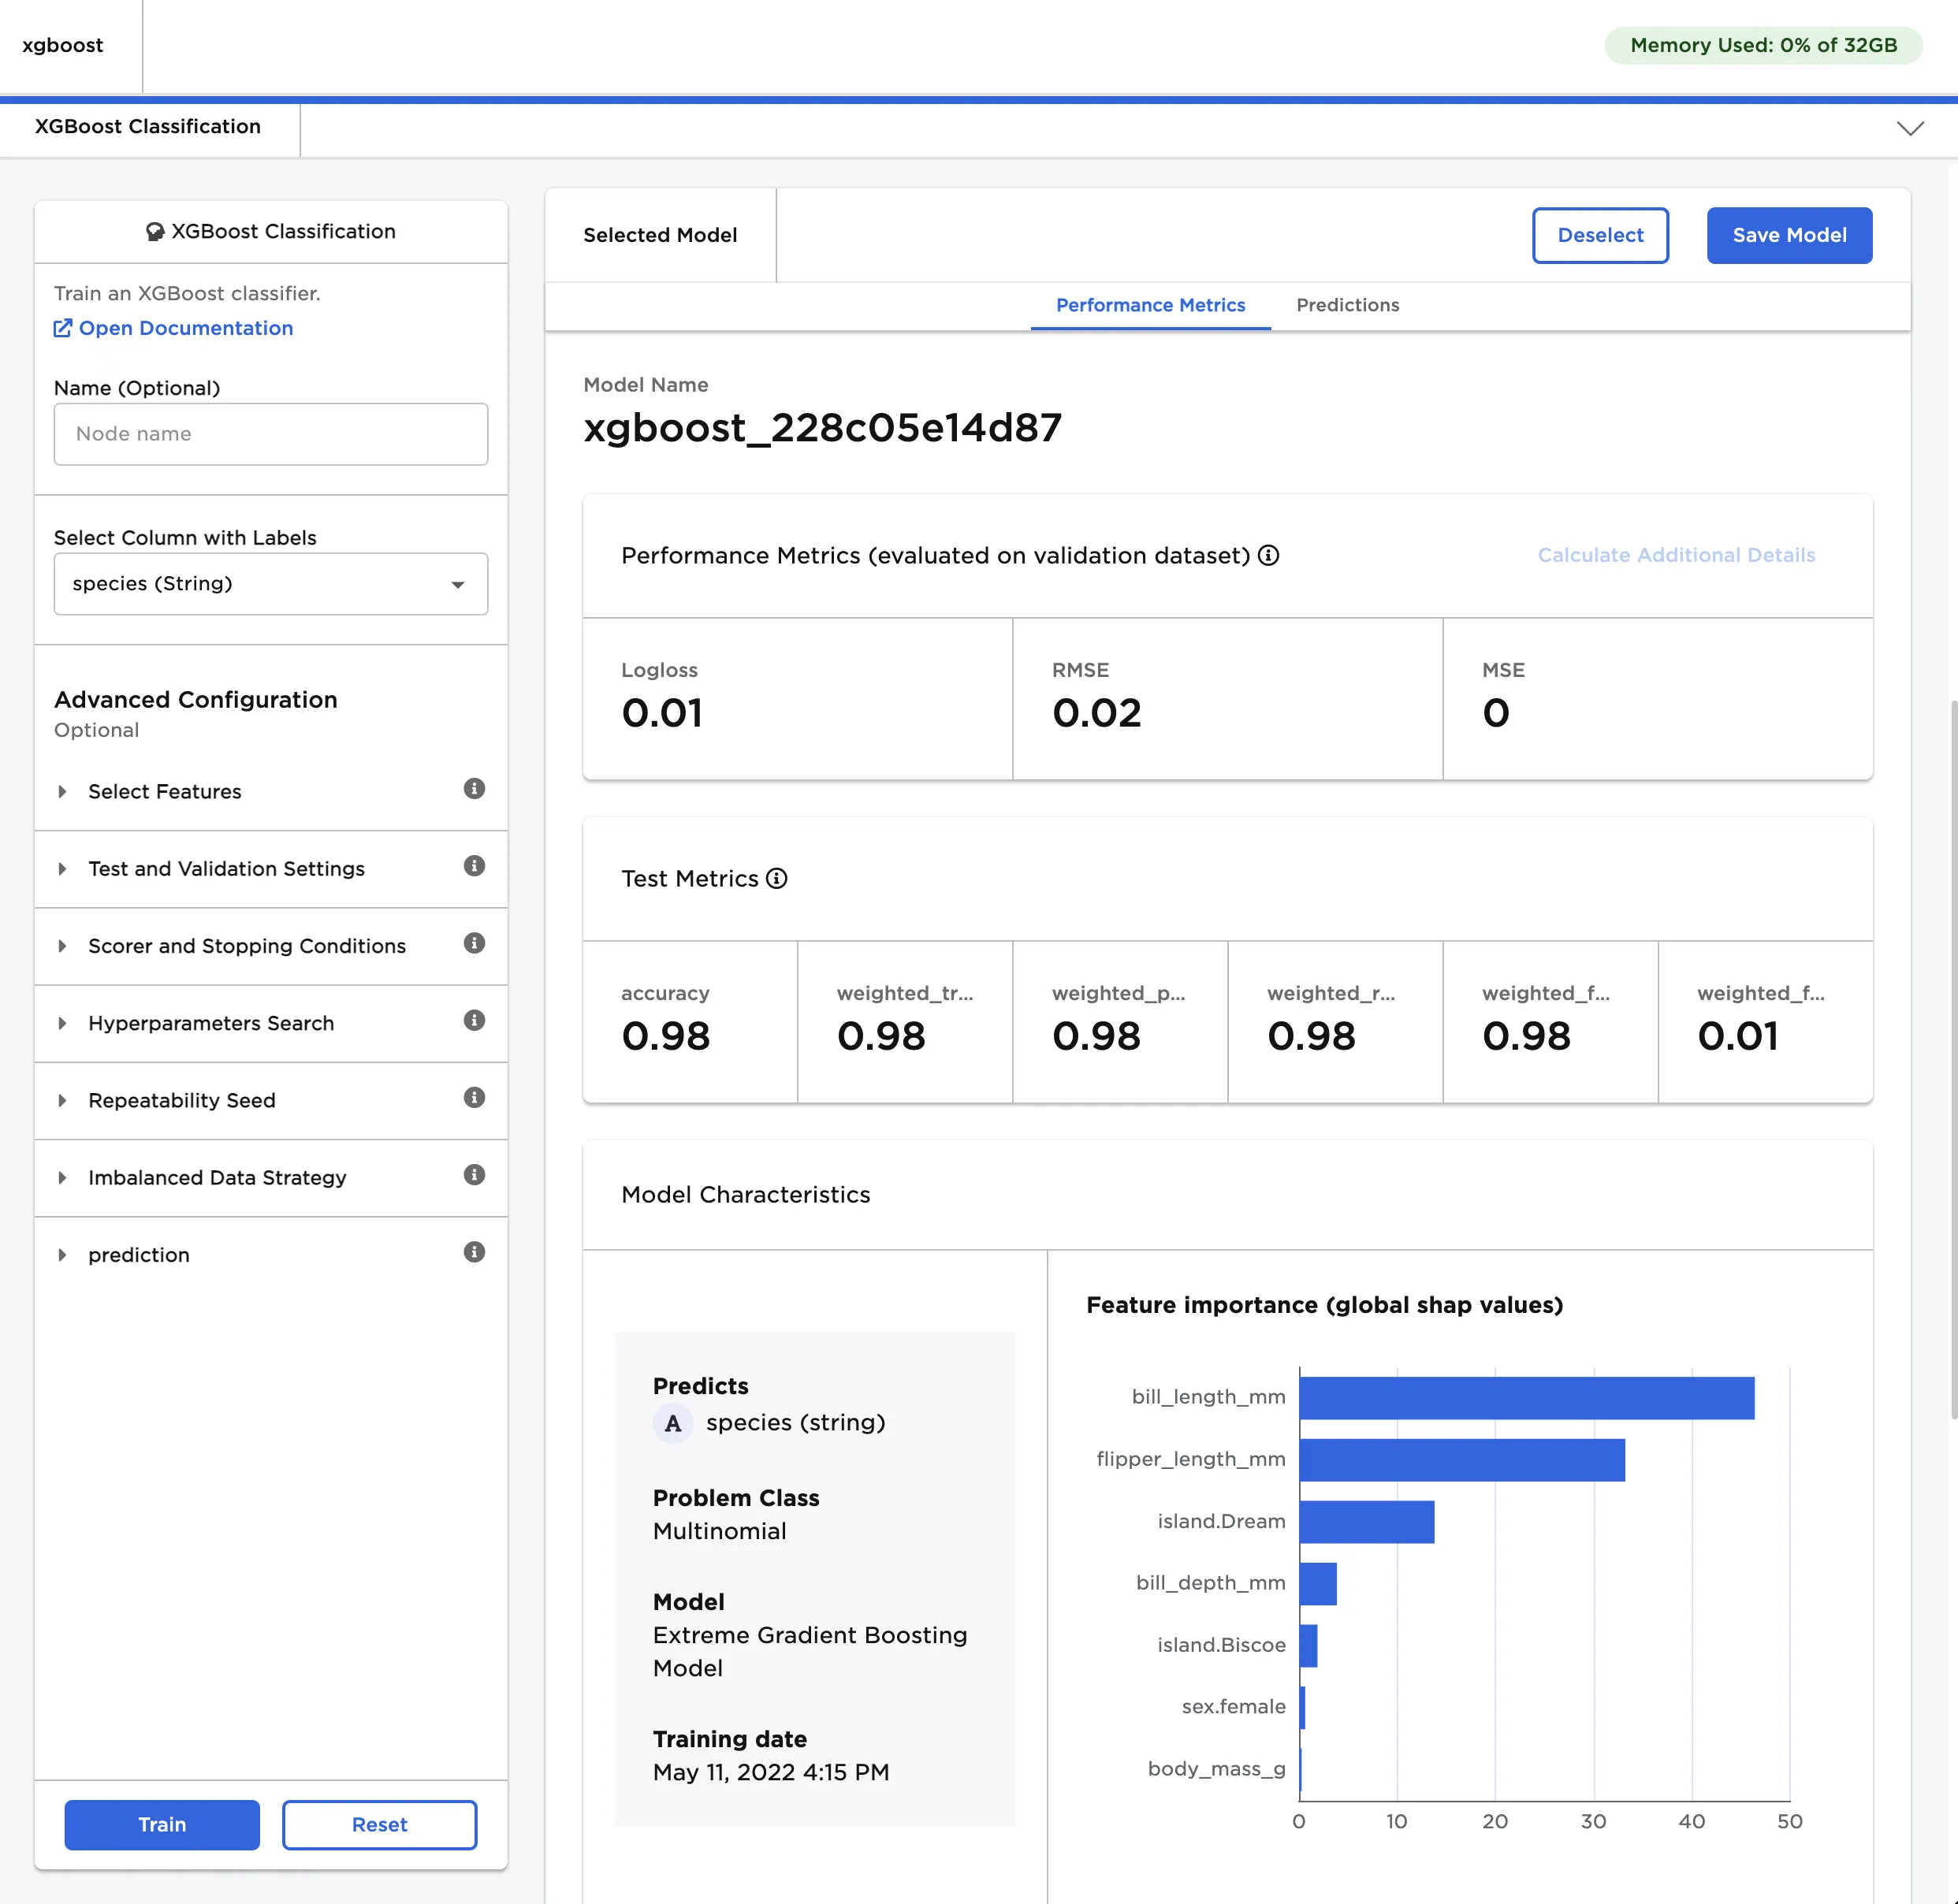Image resolution: width=1958 pixels, height=1904 pixels.
Task: Click the Save Model button
Action: pyautogui.click(x=1788, y=236)
